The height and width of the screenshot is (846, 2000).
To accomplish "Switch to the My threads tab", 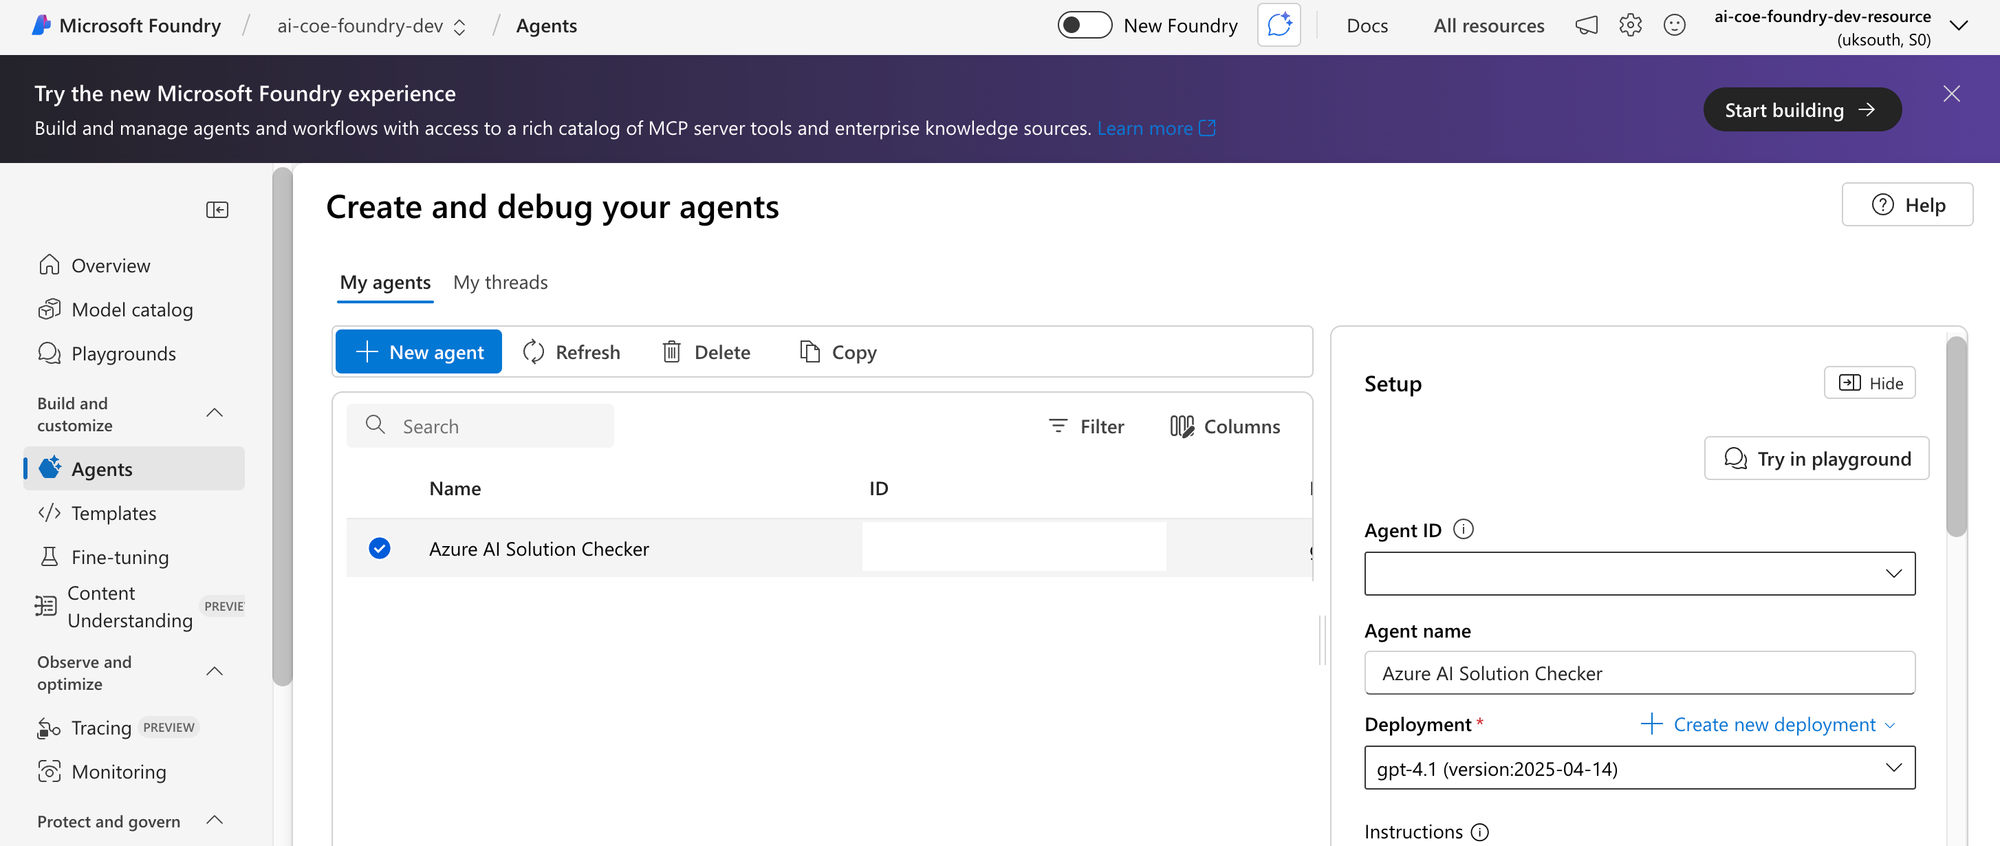I will (x=500, y=283).
